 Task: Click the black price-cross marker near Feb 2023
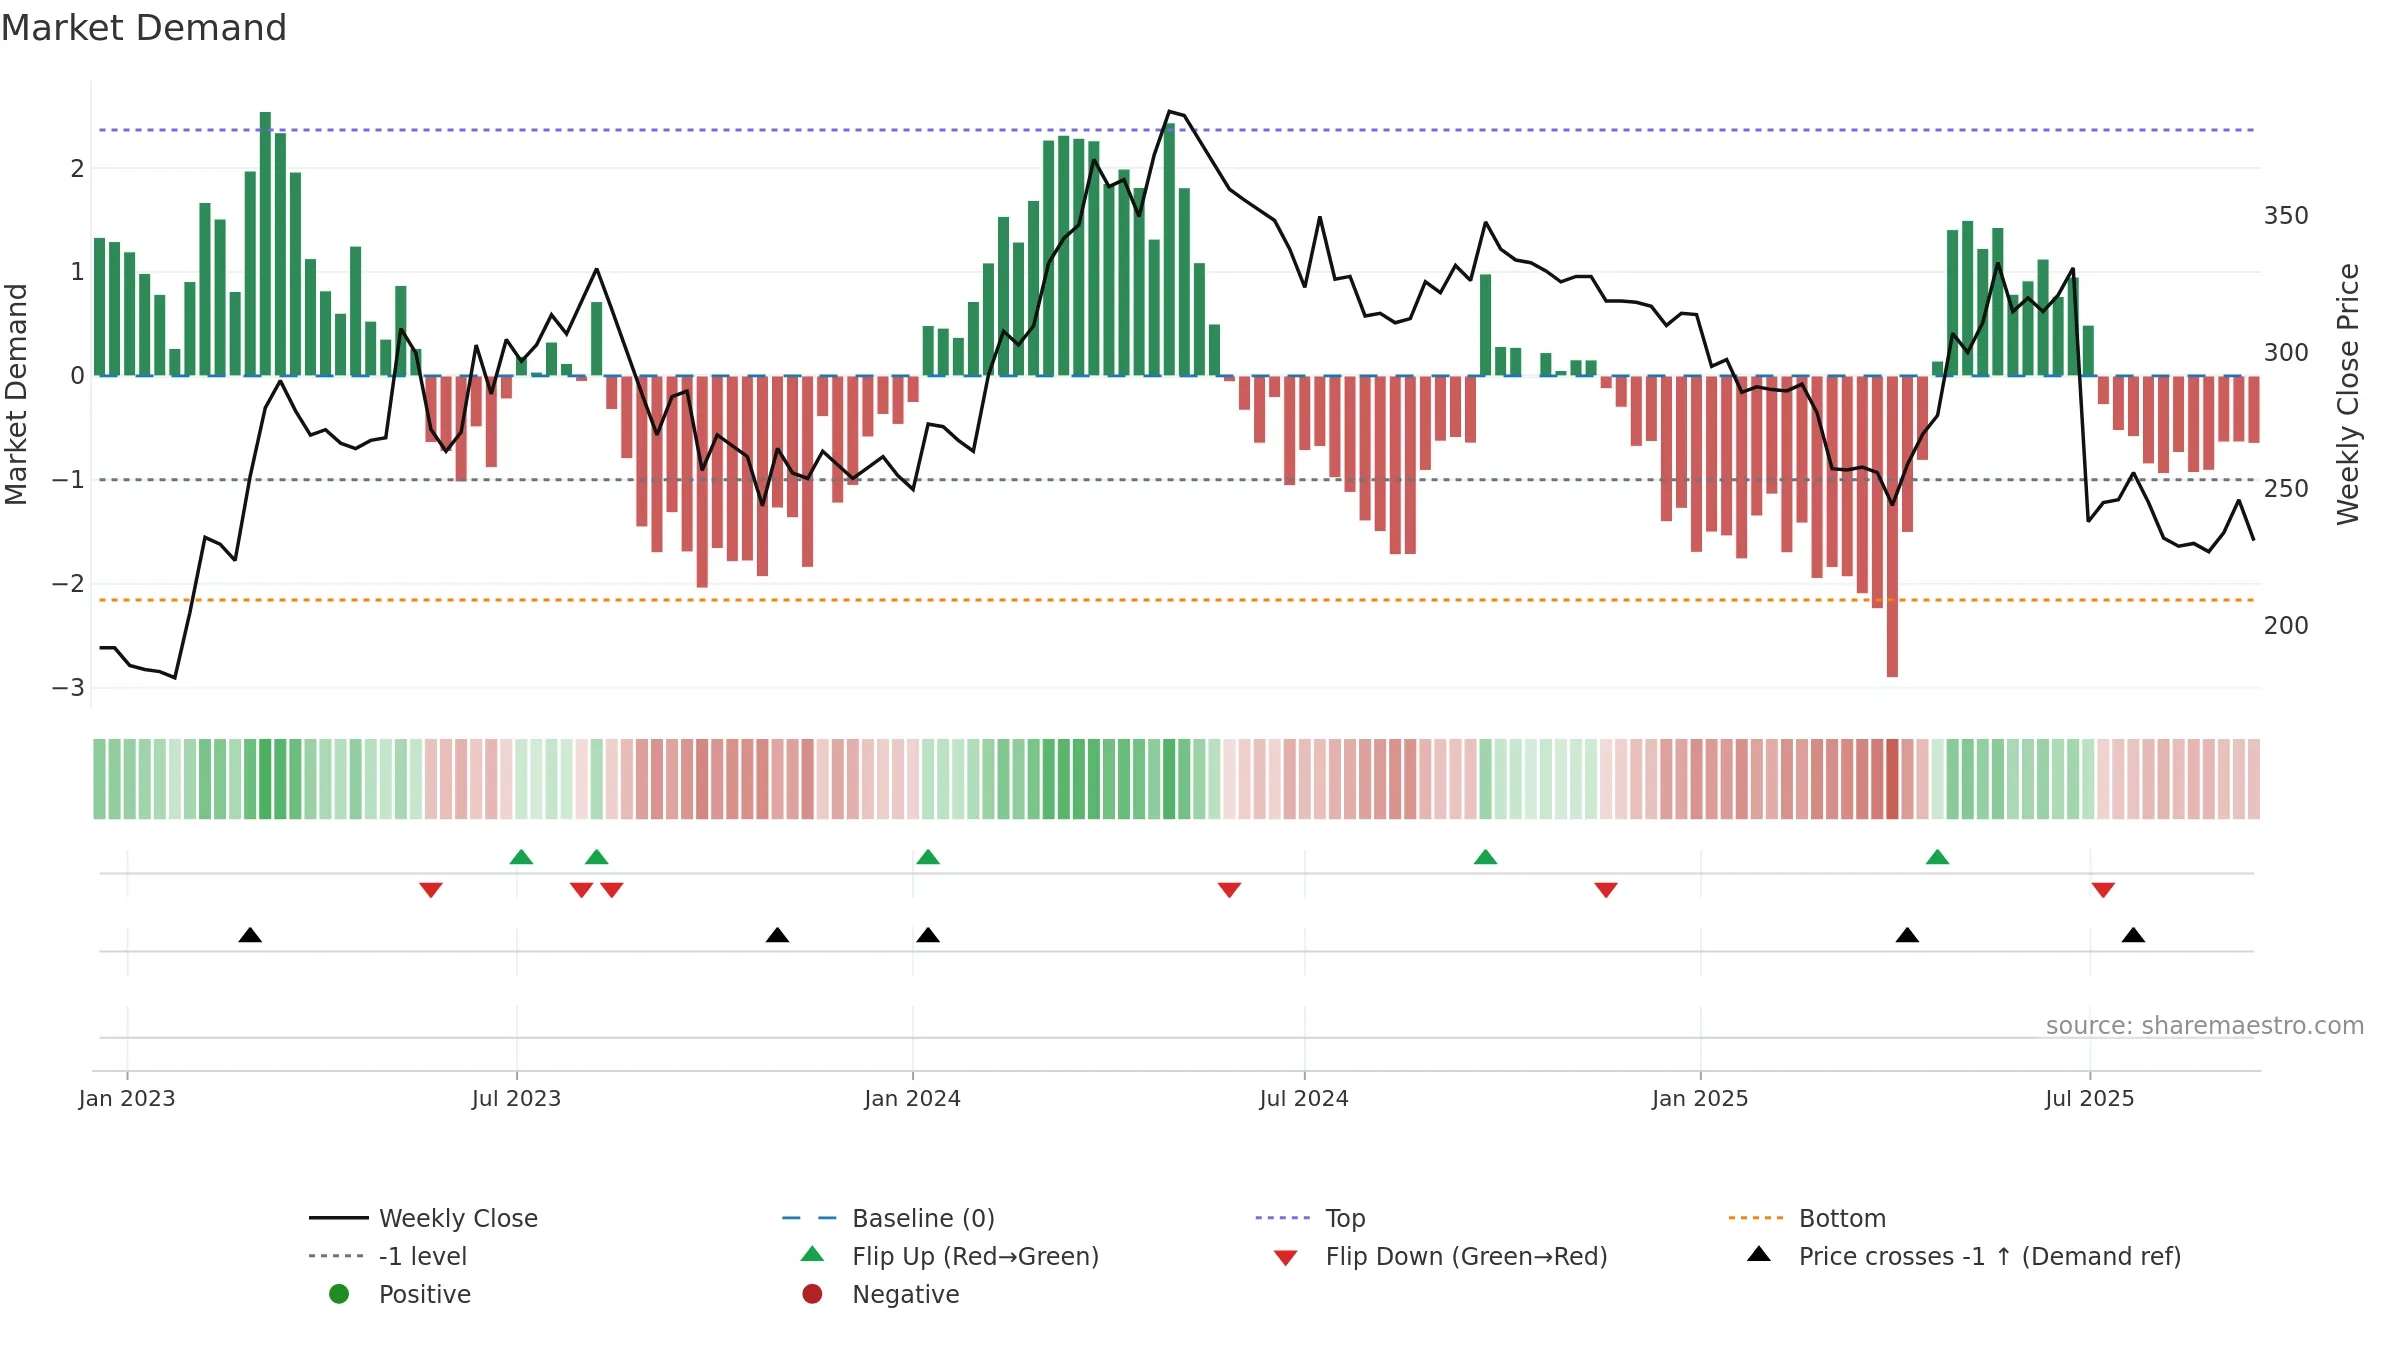pos(250,935)
